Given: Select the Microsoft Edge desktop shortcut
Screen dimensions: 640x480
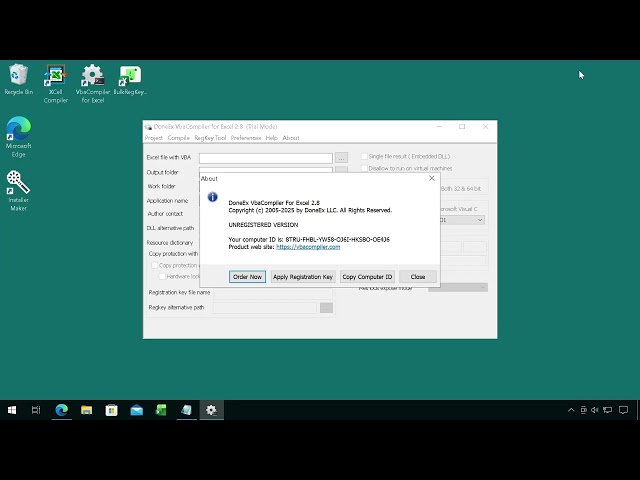Looking at the screenshot, I should [18, 137].
